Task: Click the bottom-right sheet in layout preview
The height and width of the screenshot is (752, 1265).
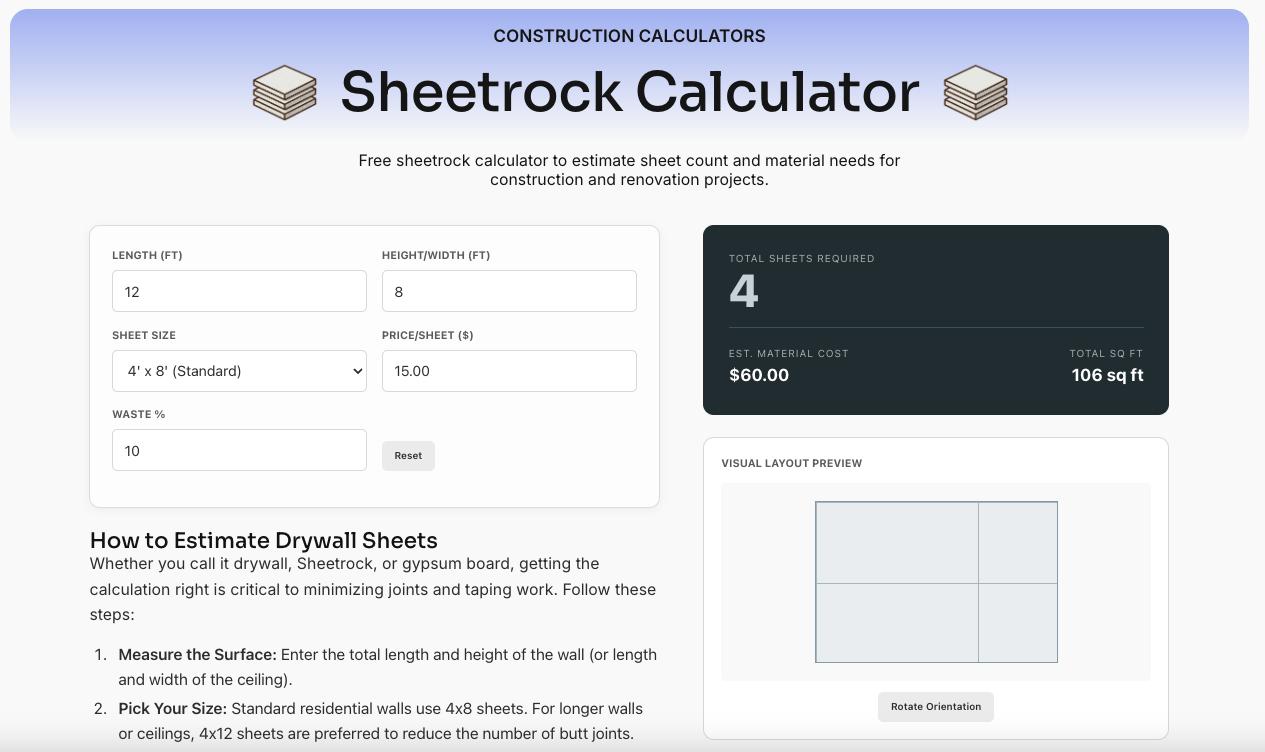Action: tap(1018, 623)
